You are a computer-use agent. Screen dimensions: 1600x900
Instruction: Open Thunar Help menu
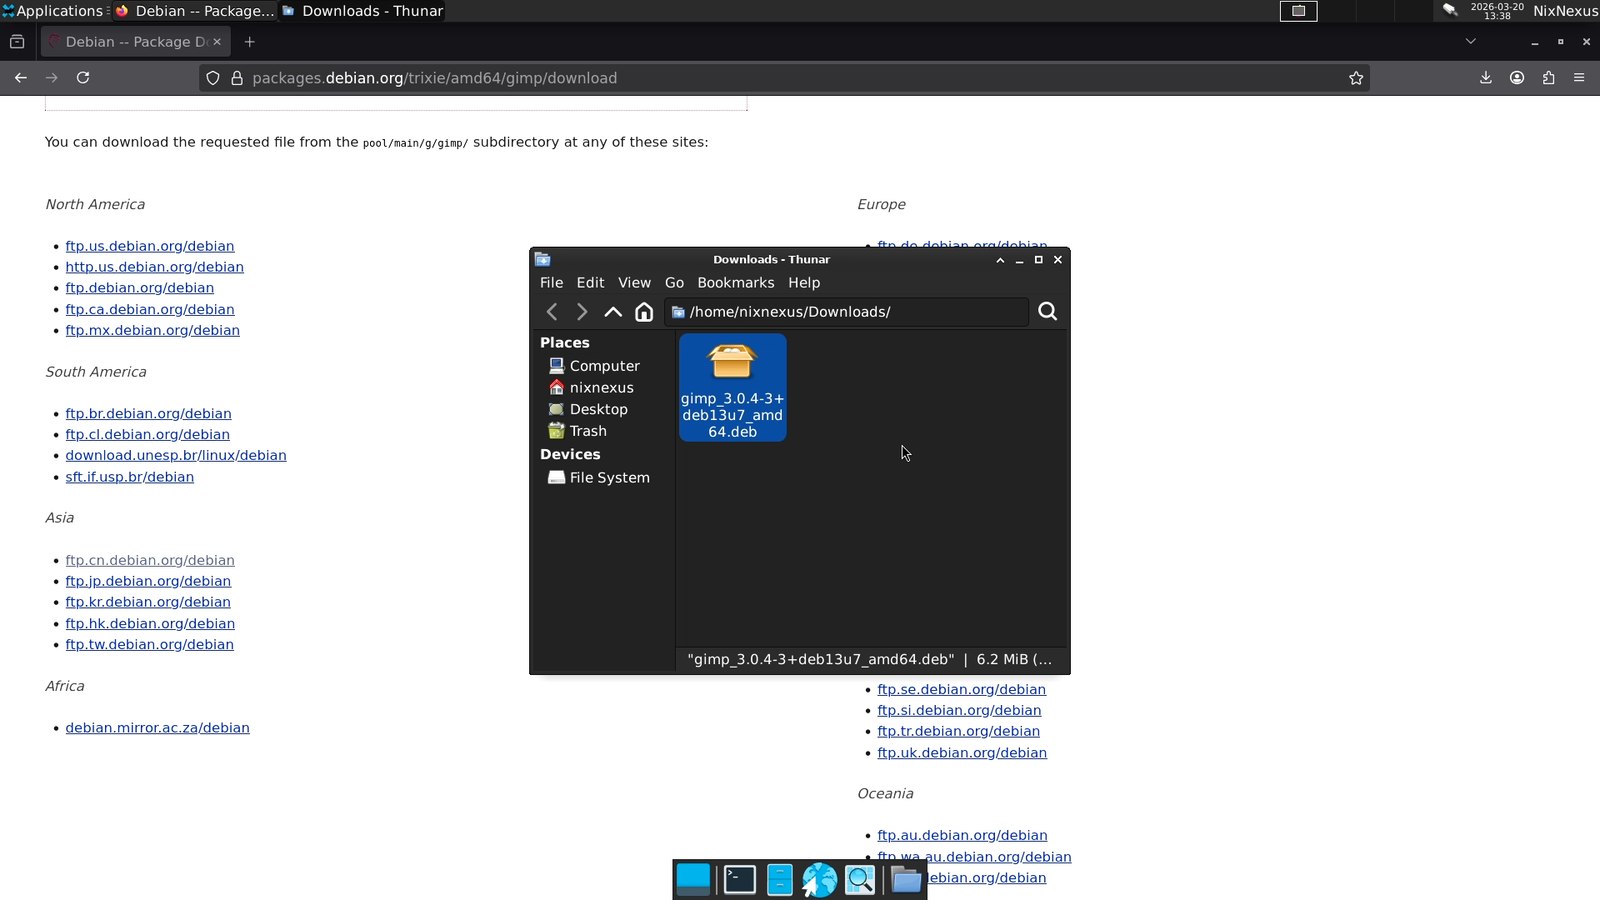pyautogui.click(x=804, y=283)
